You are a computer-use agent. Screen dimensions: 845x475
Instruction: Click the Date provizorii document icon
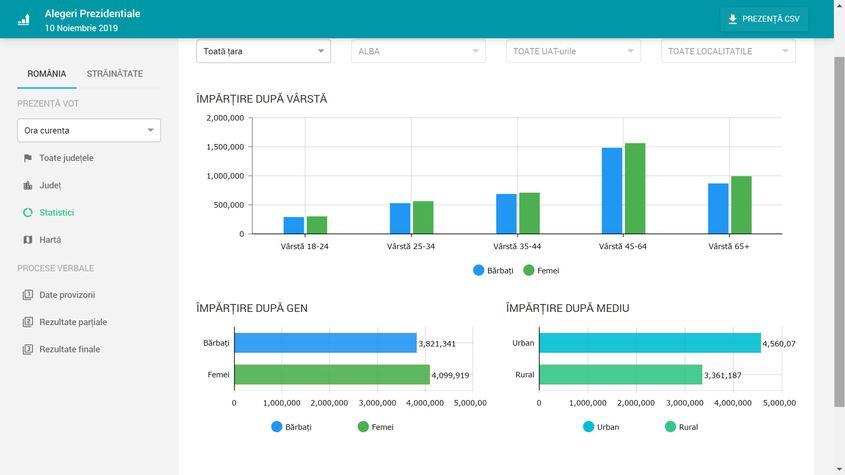tap(28, 295)
